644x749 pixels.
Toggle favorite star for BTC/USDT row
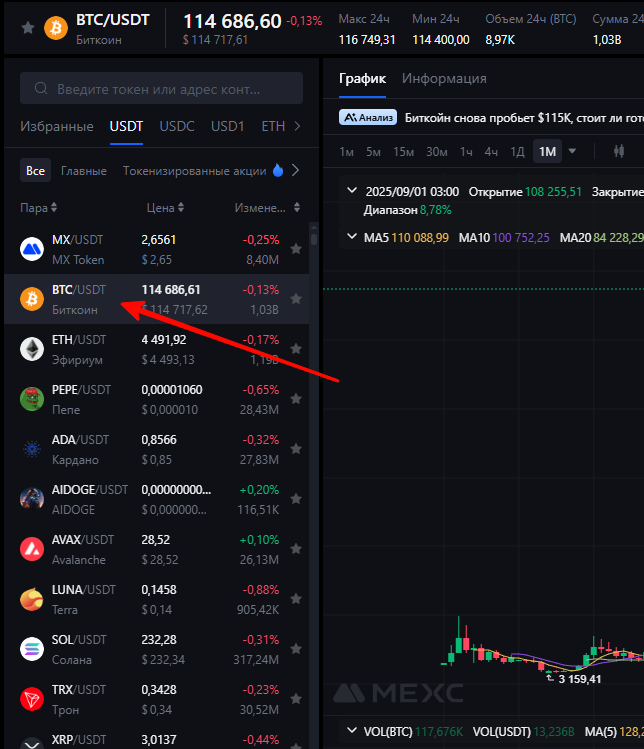click(296, 299)
